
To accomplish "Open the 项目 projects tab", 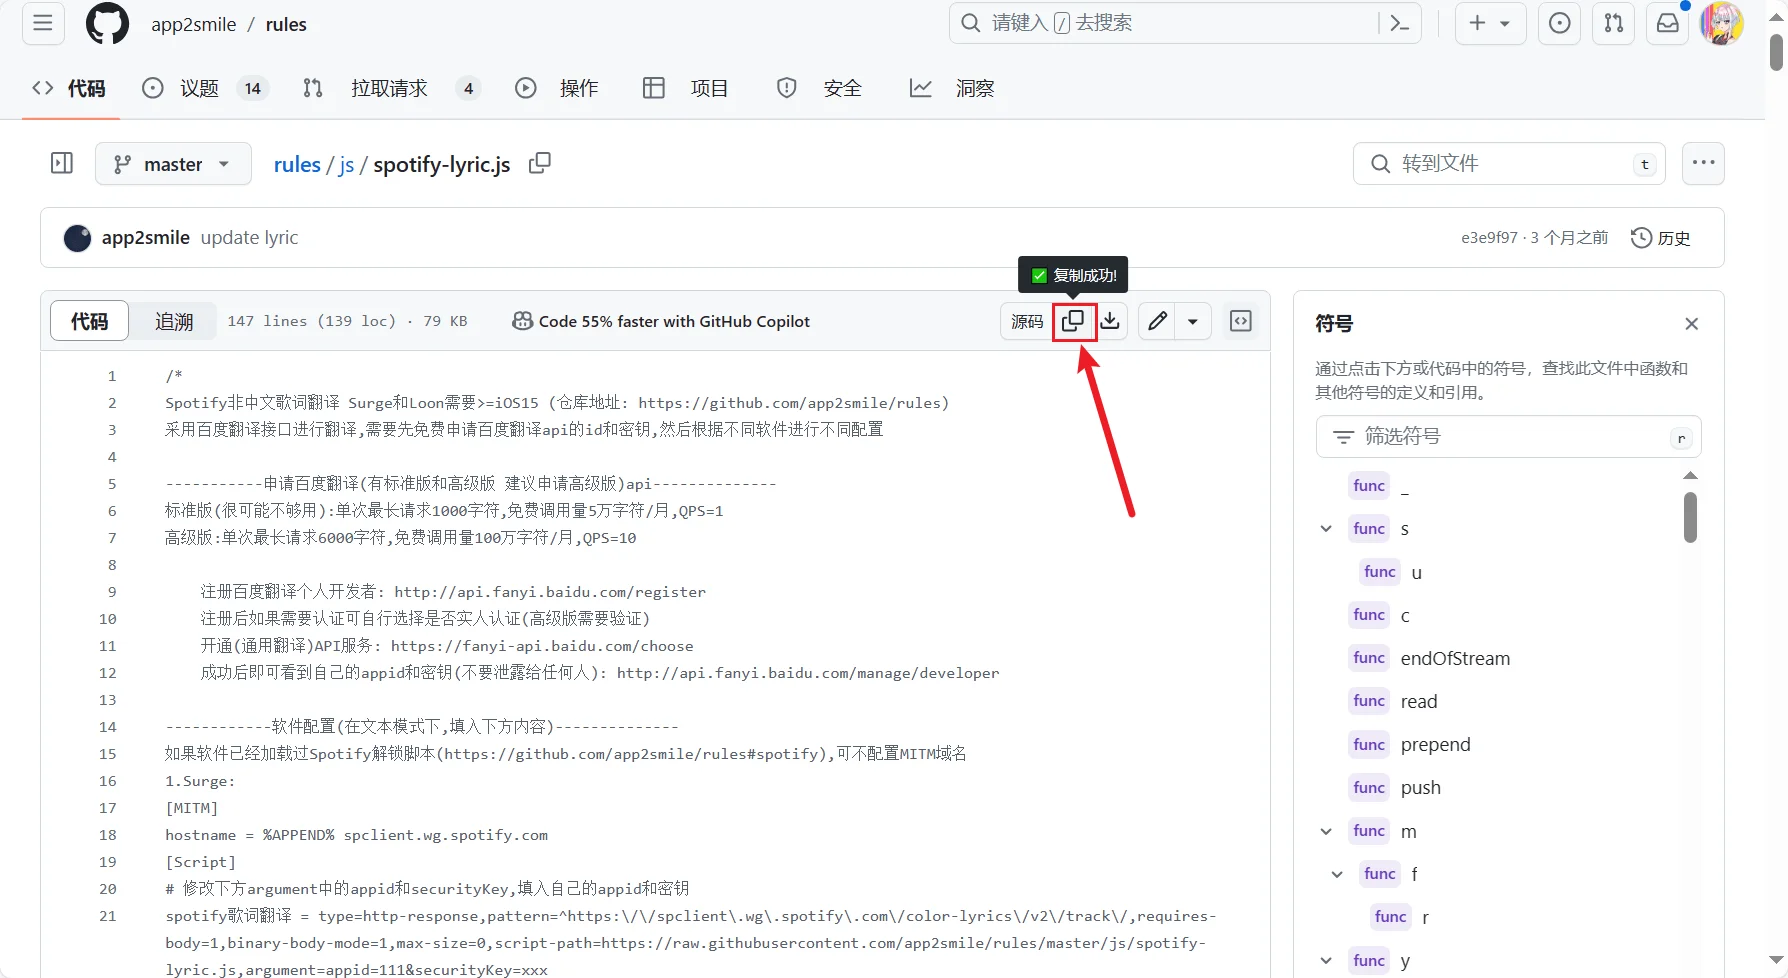I will coord(686,88).
